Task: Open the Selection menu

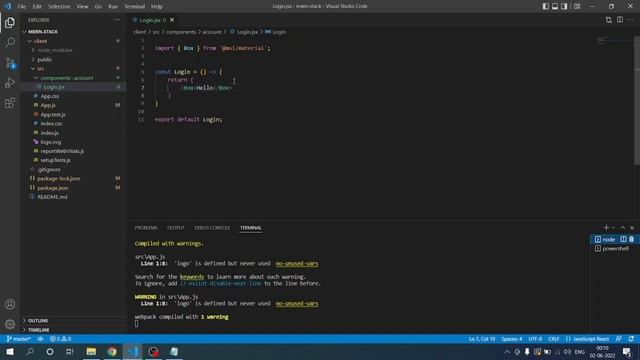Action: pos(59,6)
